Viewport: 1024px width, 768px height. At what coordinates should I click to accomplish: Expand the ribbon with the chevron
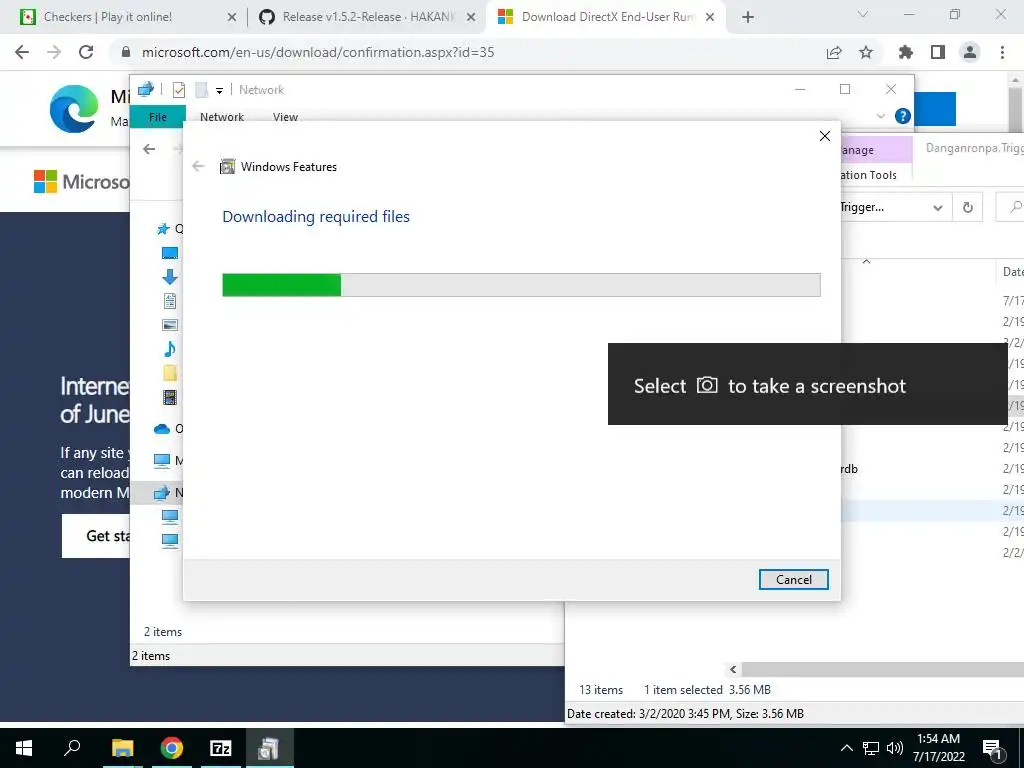[880, 116]
